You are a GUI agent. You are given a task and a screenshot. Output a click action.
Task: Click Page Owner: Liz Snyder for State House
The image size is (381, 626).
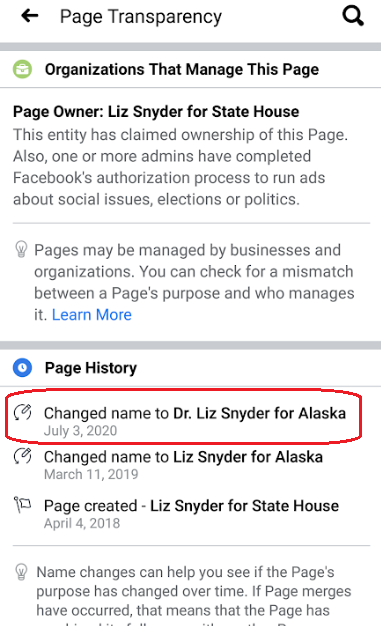pyautogui.click(x=156, y=111)
